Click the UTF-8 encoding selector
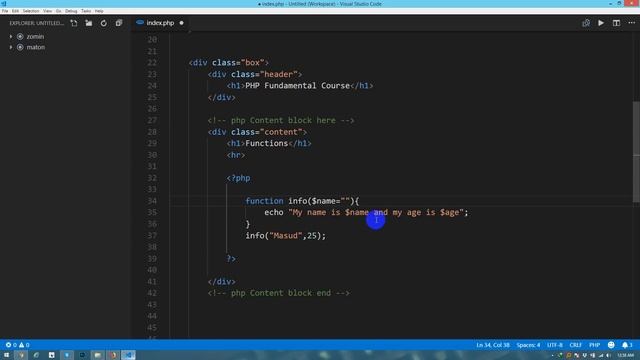640x360 pixels. pos(555,345)
